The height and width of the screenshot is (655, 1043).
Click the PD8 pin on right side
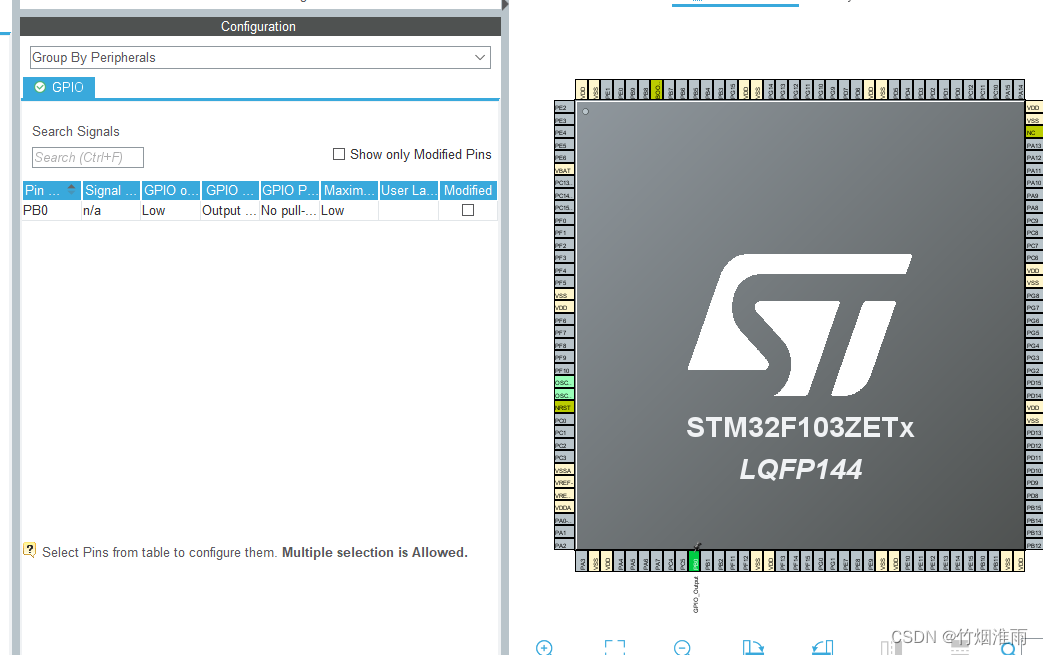[x=1034, y=495]
